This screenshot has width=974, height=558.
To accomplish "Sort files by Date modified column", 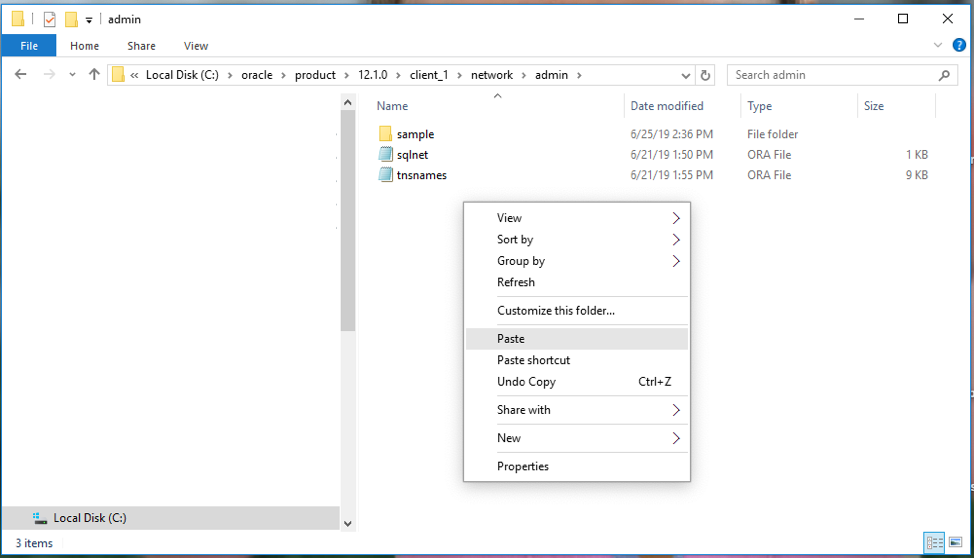I will pos(667,106).
